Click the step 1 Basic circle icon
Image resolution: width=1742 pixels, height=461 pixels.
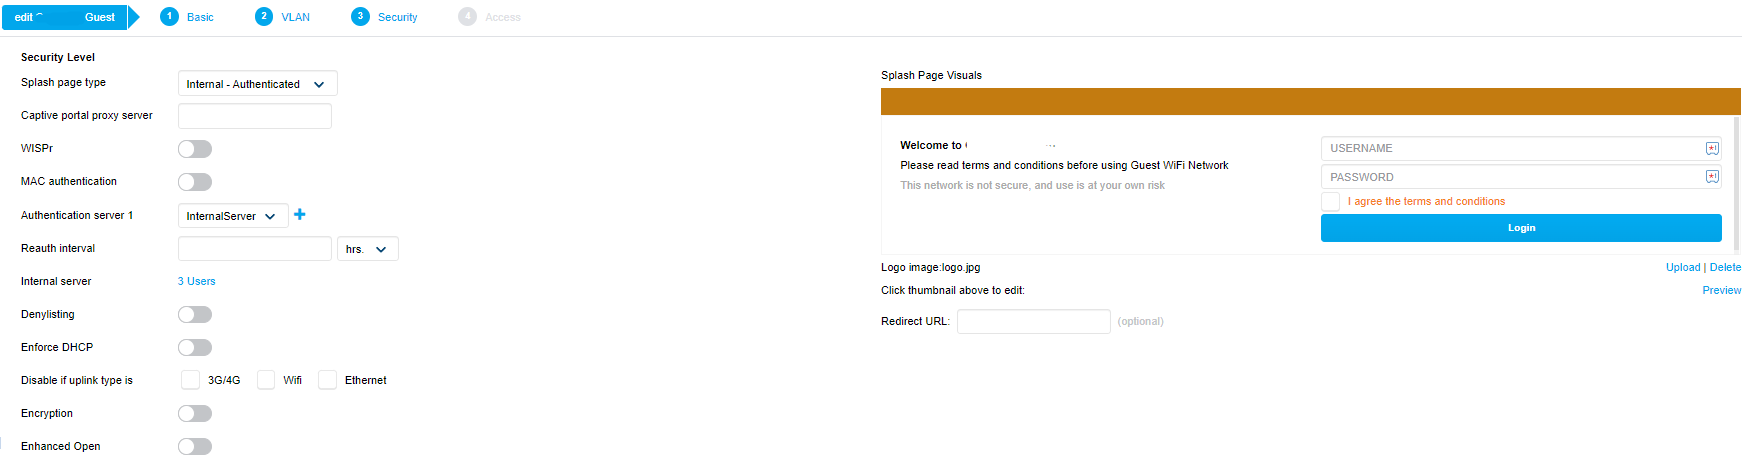[170, 16]
